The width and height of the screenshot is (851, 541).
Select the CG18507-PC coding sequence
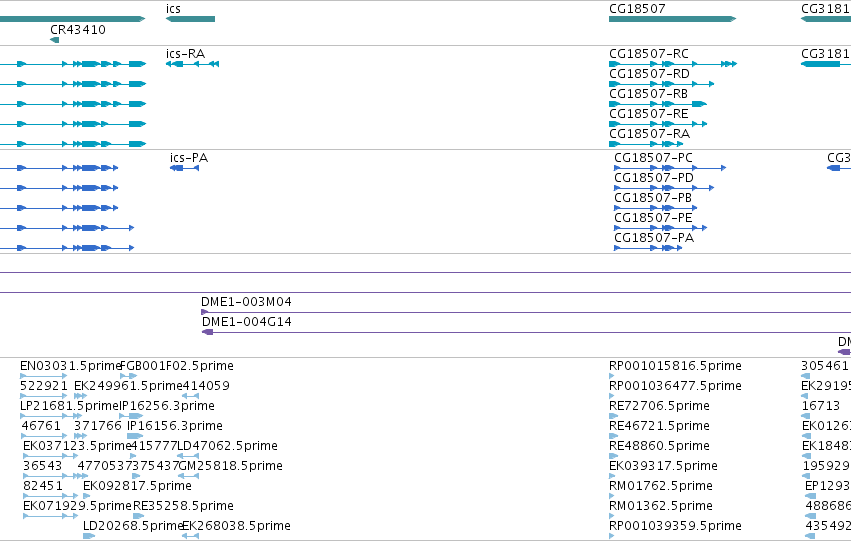pyautogui.click(x=670, y=168)
